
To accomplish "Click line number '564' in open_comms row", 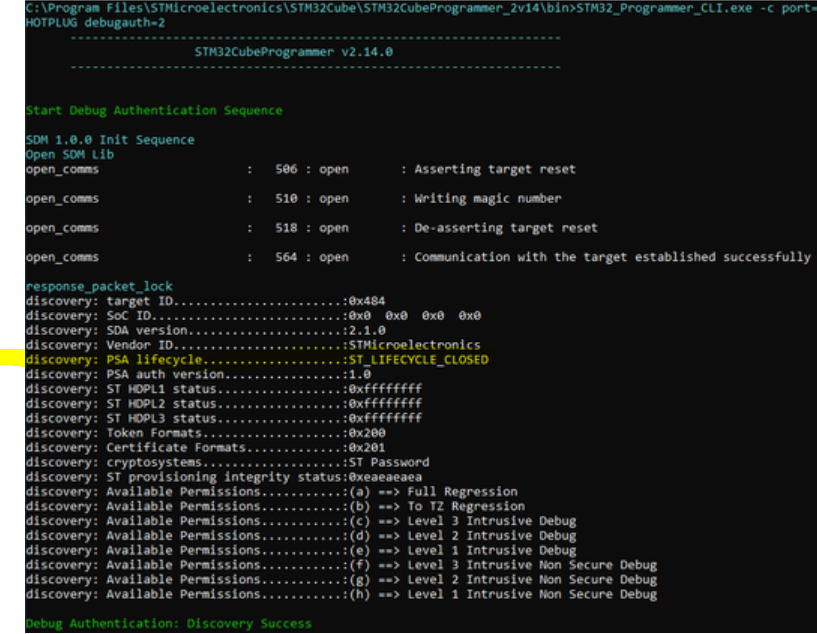I will tap(286, 257).
